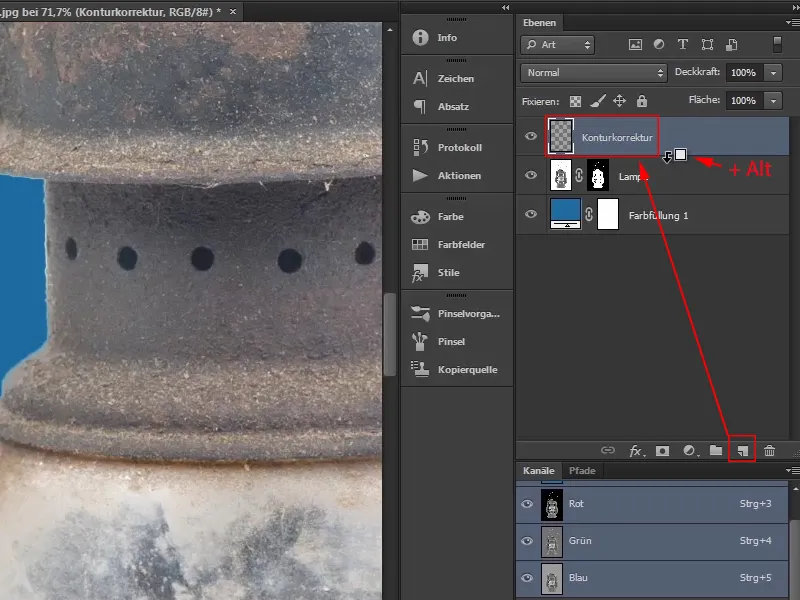Image resolution: width=800 pixels, height=600 pixels.
Task: Toggle mask link on Farbfüllung 1 layer
Action: pyautogui.click(x=589, y=214)
